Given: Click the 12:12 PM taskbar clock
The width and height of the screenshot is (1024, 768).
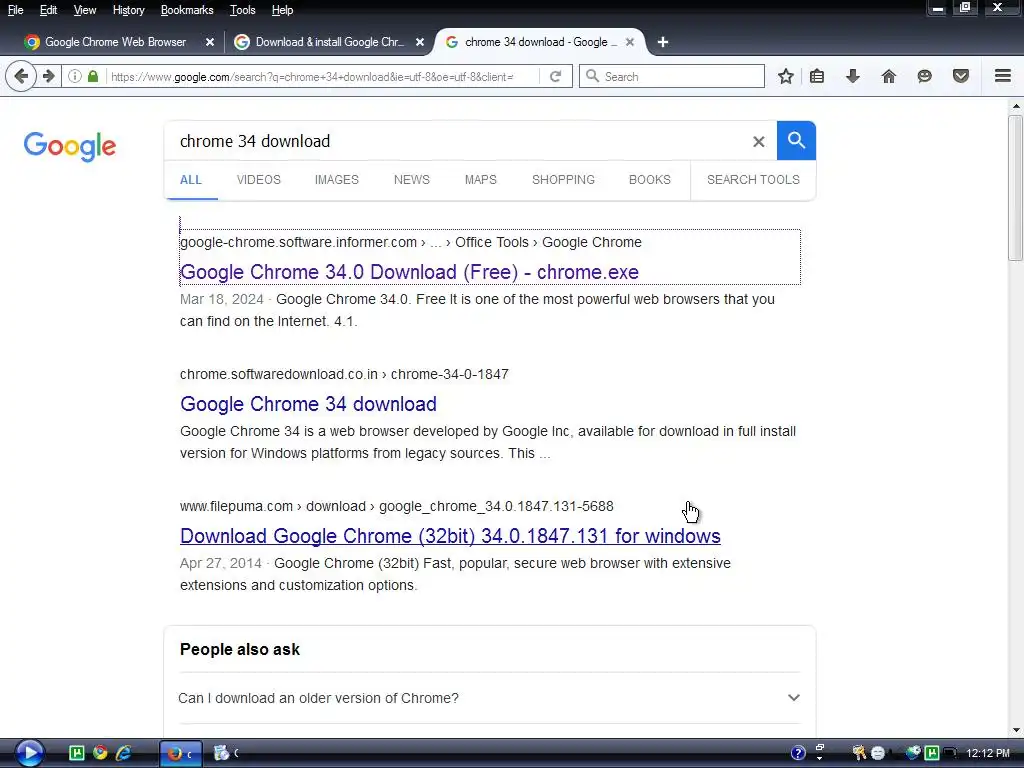Looking at the screenshot, I should point(987,753).
